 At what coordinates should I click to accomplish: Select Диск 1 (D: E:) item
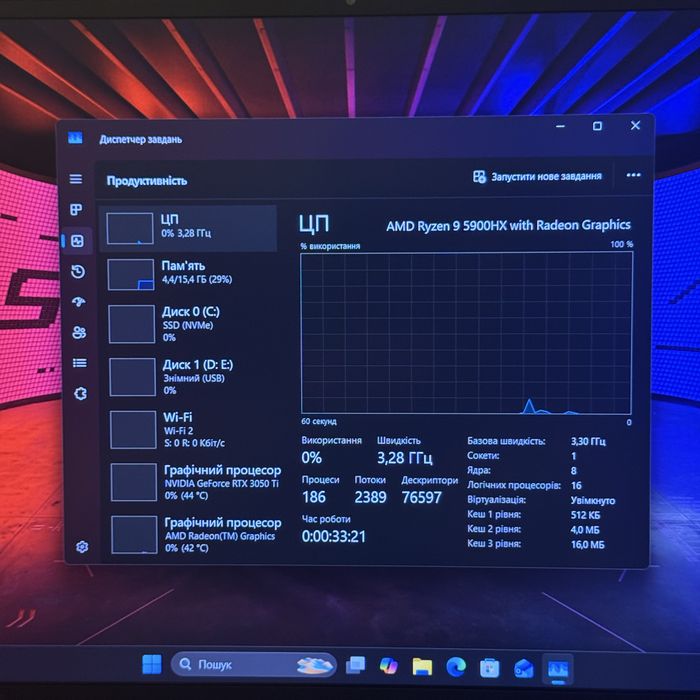pyautogui.click(x=191, y=377)
